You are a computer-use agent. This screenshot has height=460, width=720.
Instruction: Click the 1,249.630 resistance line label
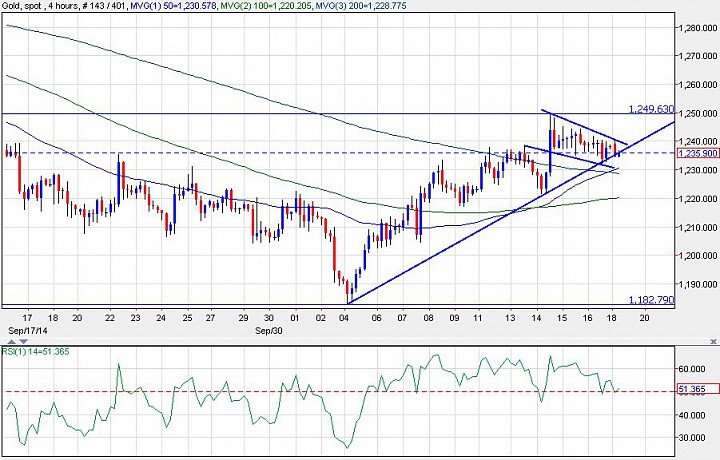(651, 109)
